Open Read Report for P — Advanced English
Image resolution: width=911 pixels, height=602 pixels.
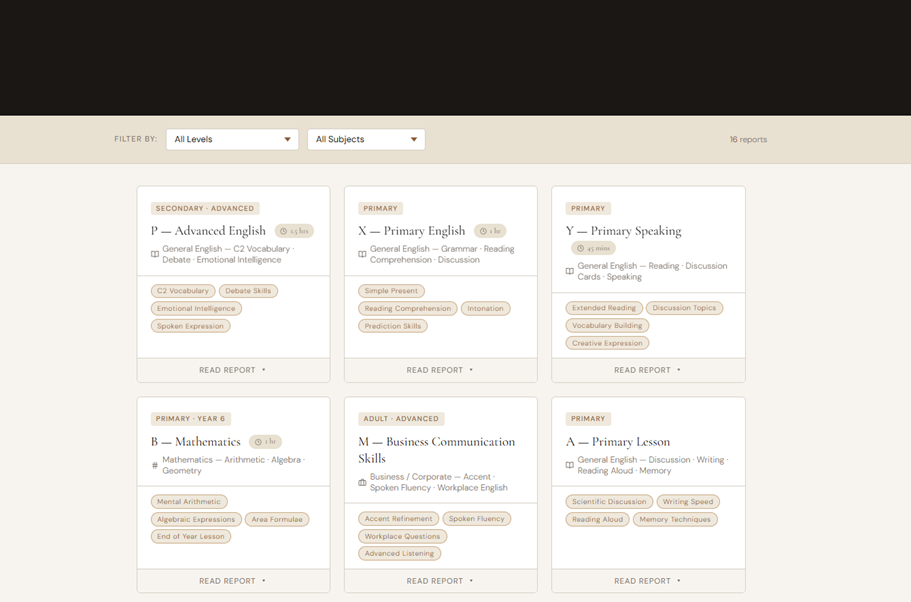233,370
